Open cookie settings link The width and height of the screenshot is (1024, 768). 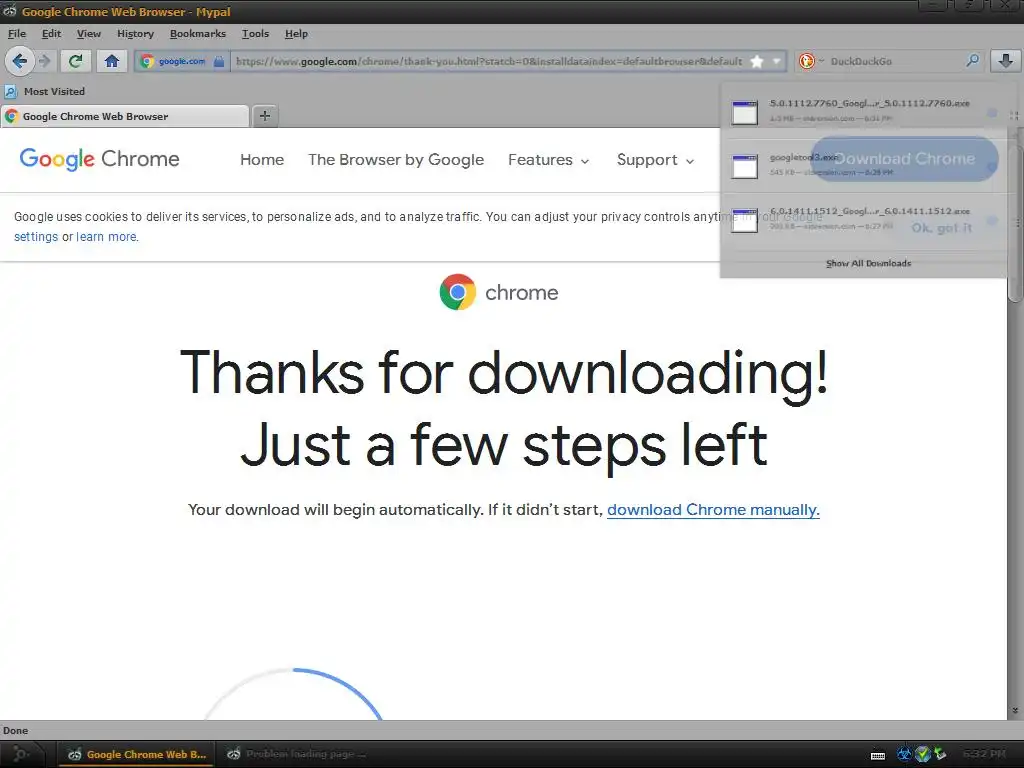[36, 236]
